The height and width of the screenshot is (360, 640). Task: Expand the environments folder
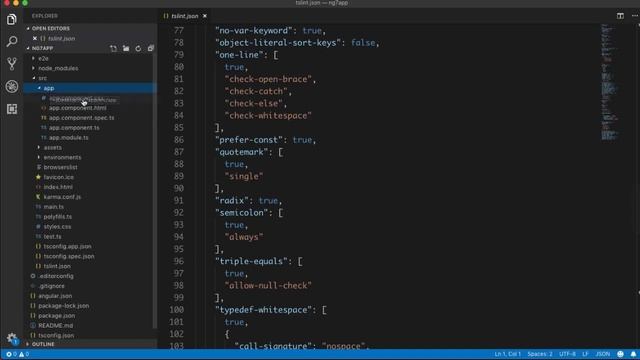coord(62,157)
